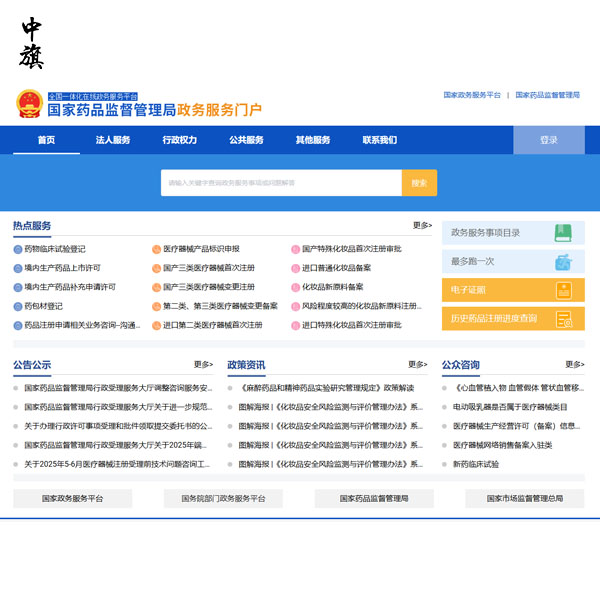Click the orange bullet icon beside 医疗器械产品标识申报

point(156,249)
